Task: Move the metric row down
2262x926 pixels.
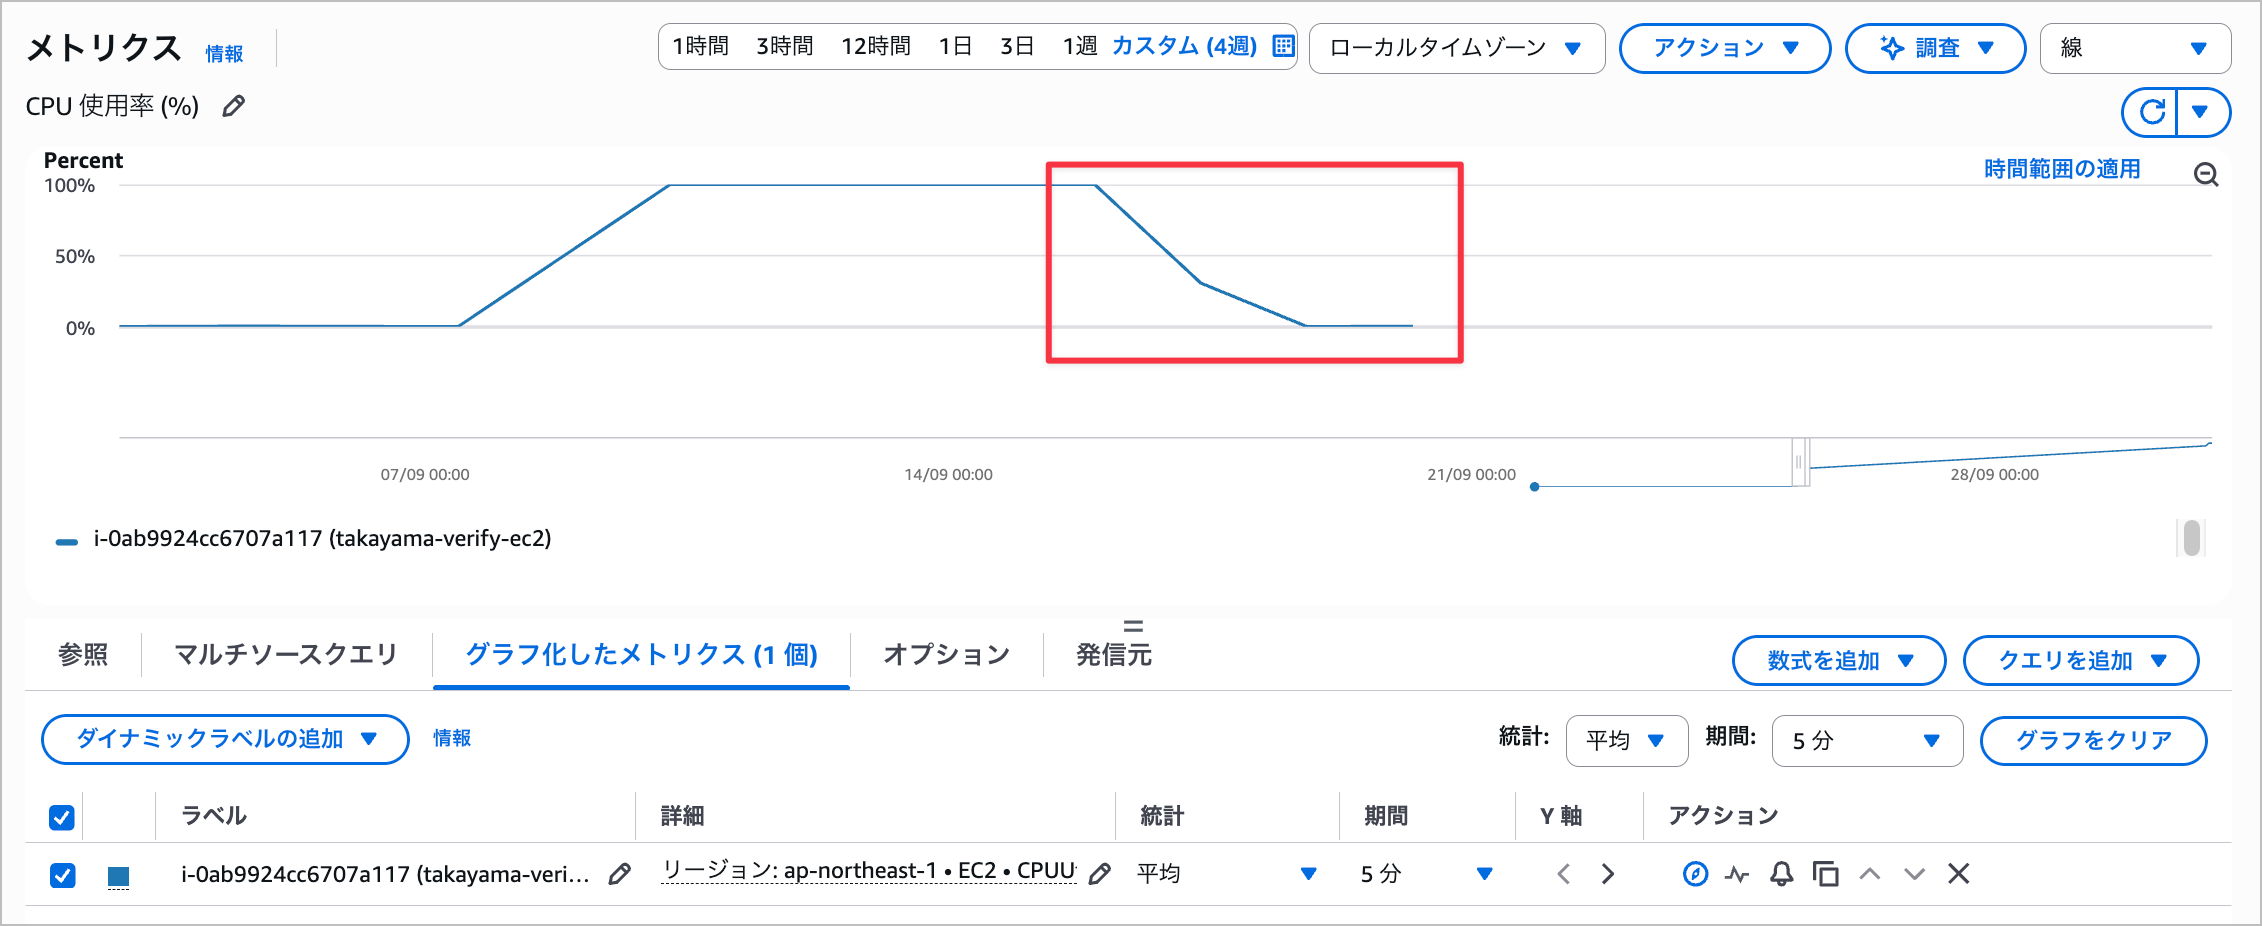Action: coord(1914,874)
